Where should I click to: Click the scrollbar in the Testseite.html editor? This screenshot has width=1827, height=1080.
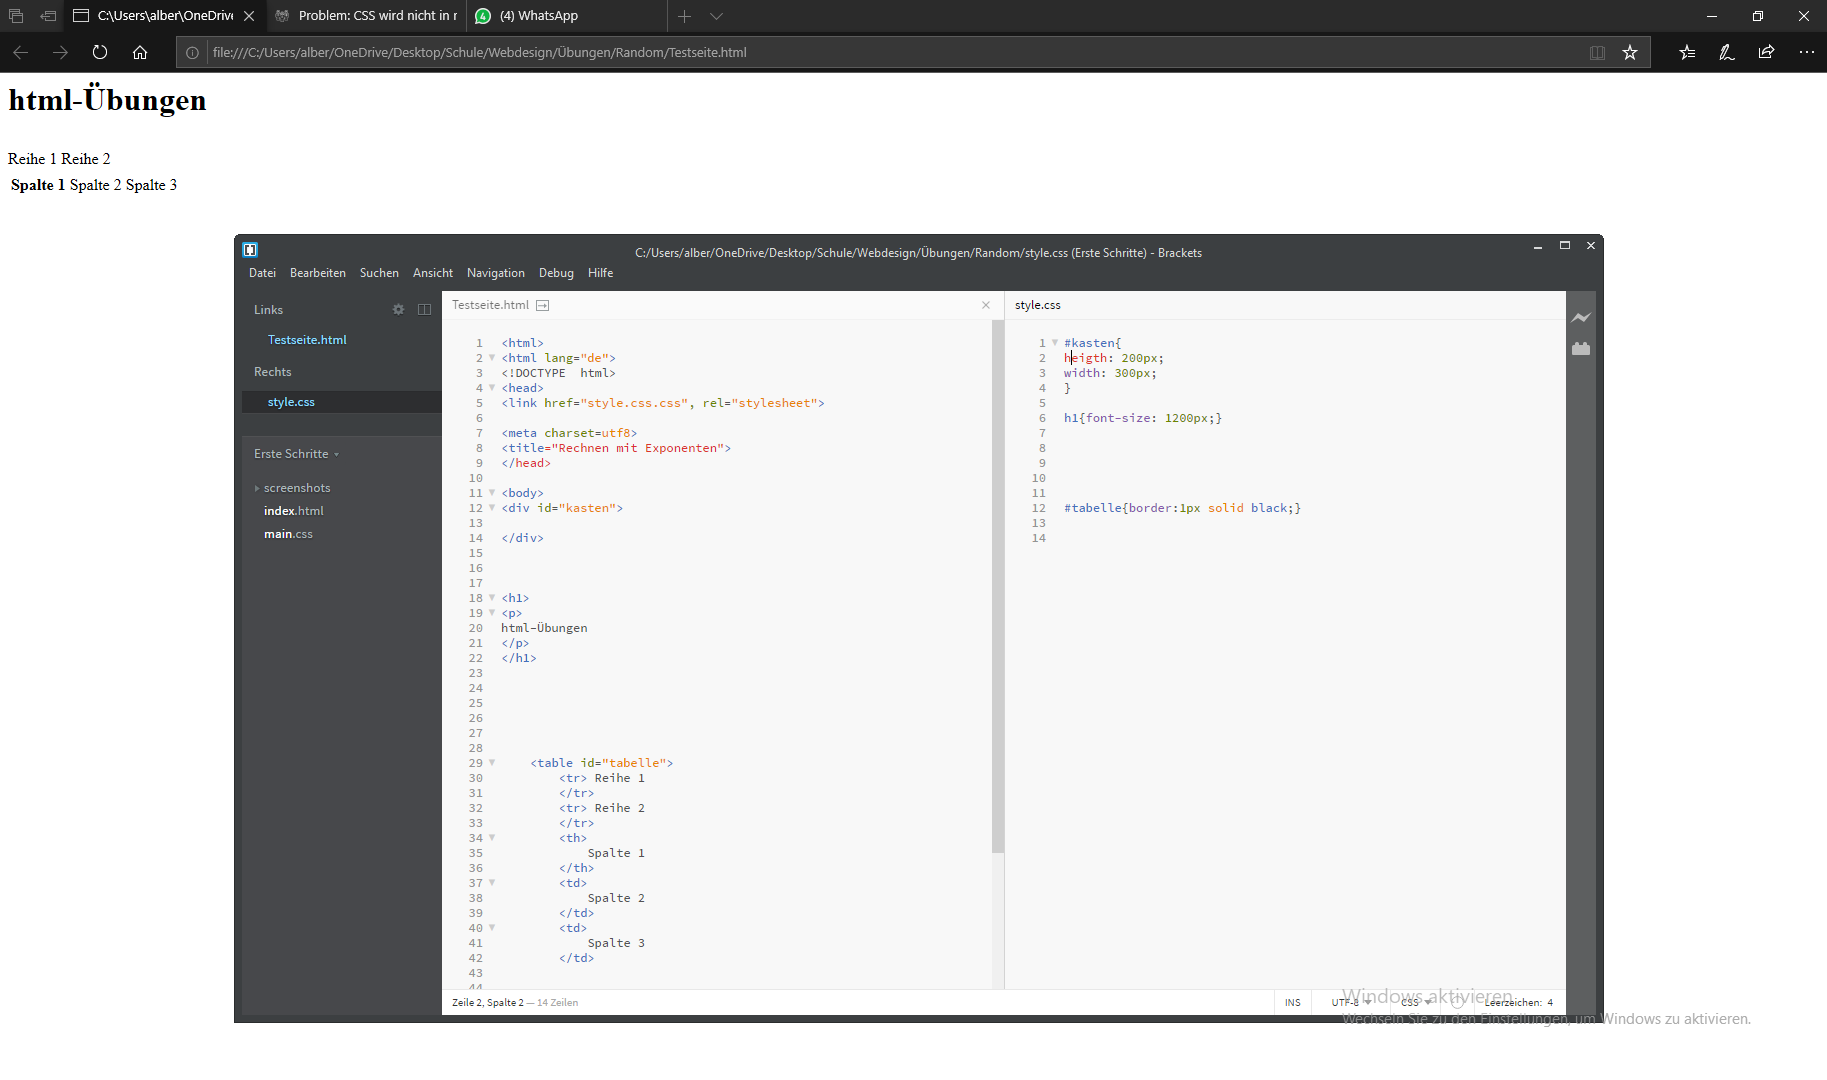pyautogui.click(x=997, y=587)
